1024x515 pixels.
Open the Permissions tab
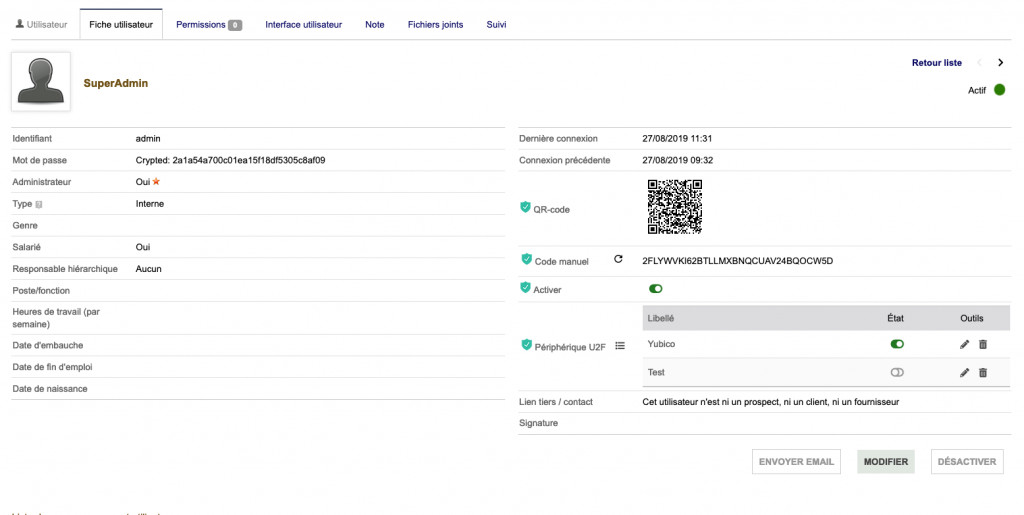(208, 25)
